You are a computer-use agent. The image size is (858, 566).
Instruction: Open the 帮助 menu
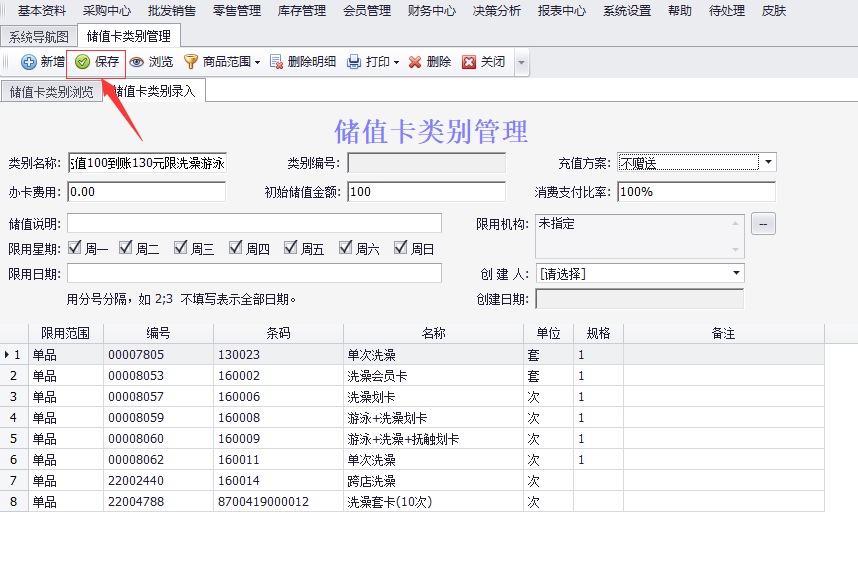coord(680,10)
